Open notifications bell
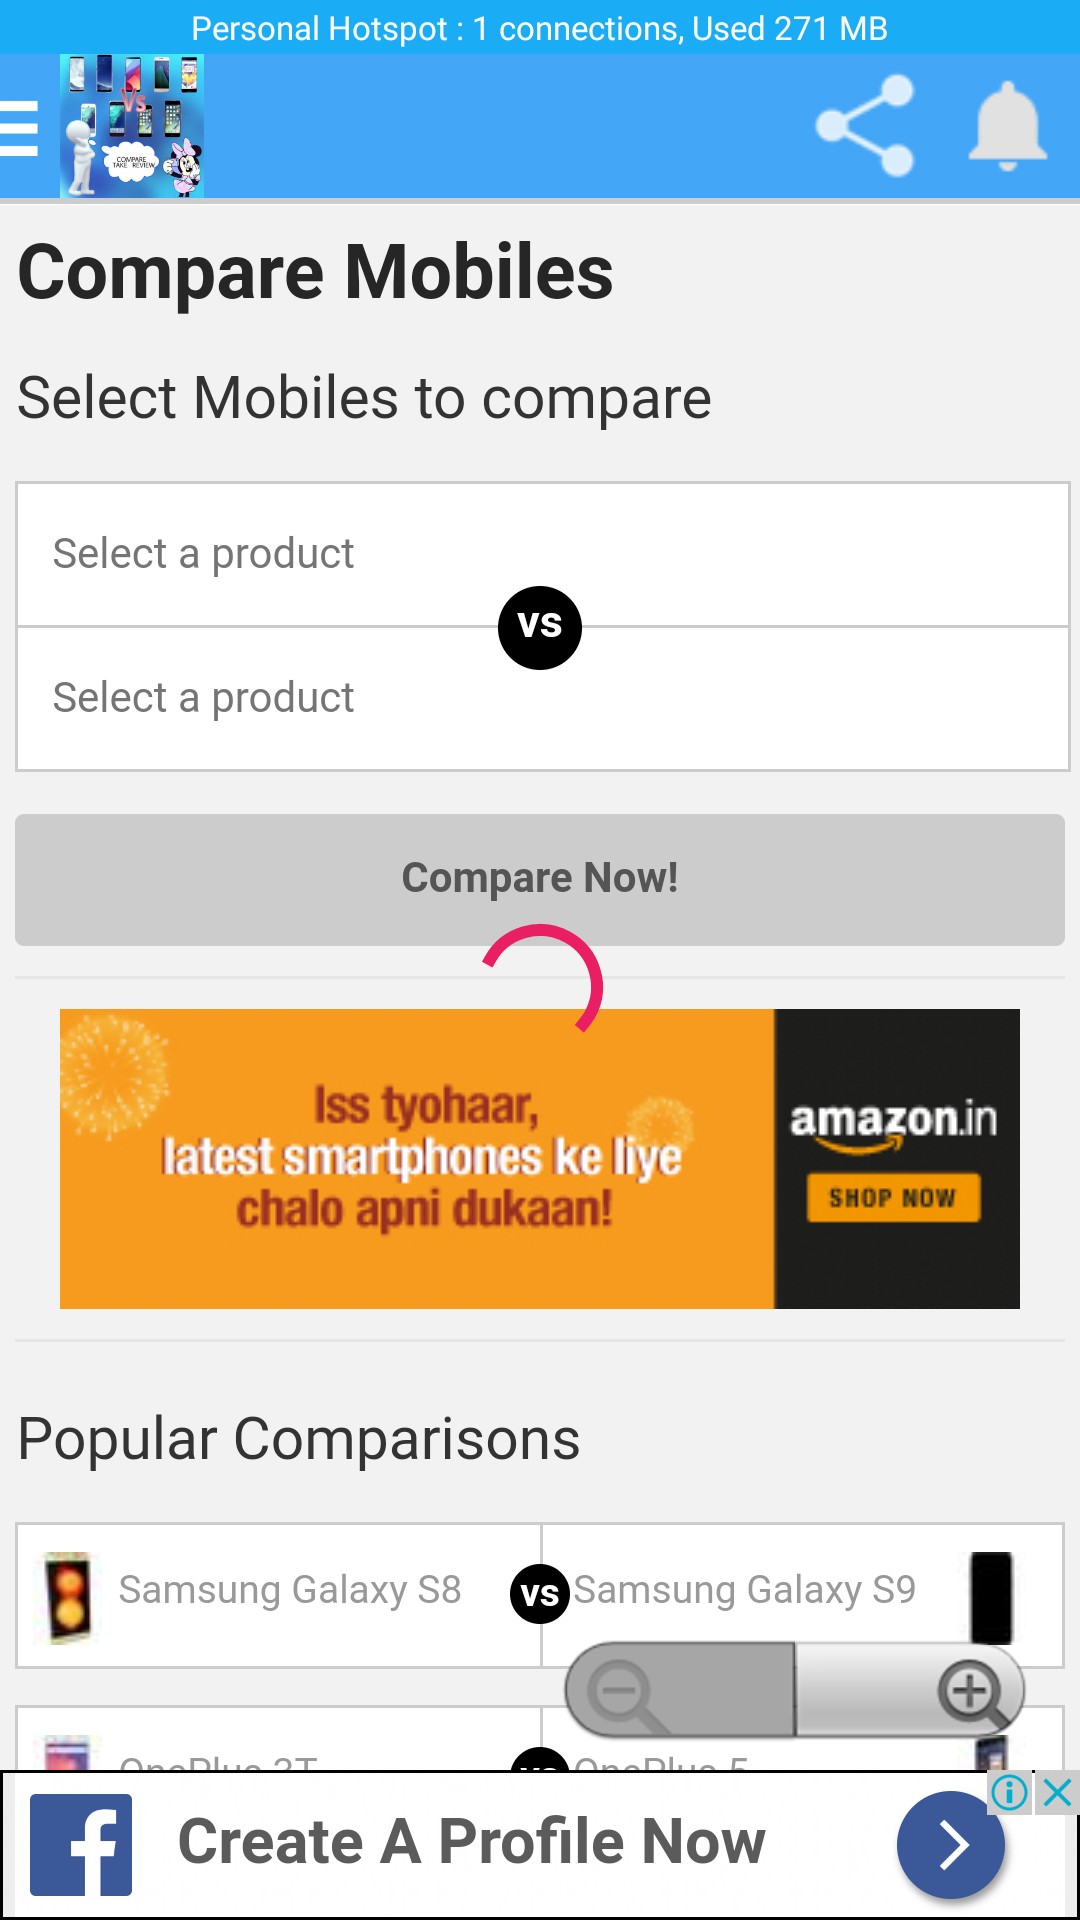The height and width of the screenshot is (1920, 1080). coord(1007,126)
